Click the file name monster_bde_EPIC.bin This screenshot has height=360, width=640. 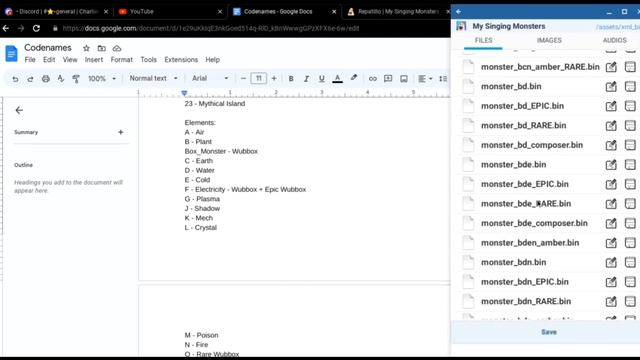coord(524,184)
